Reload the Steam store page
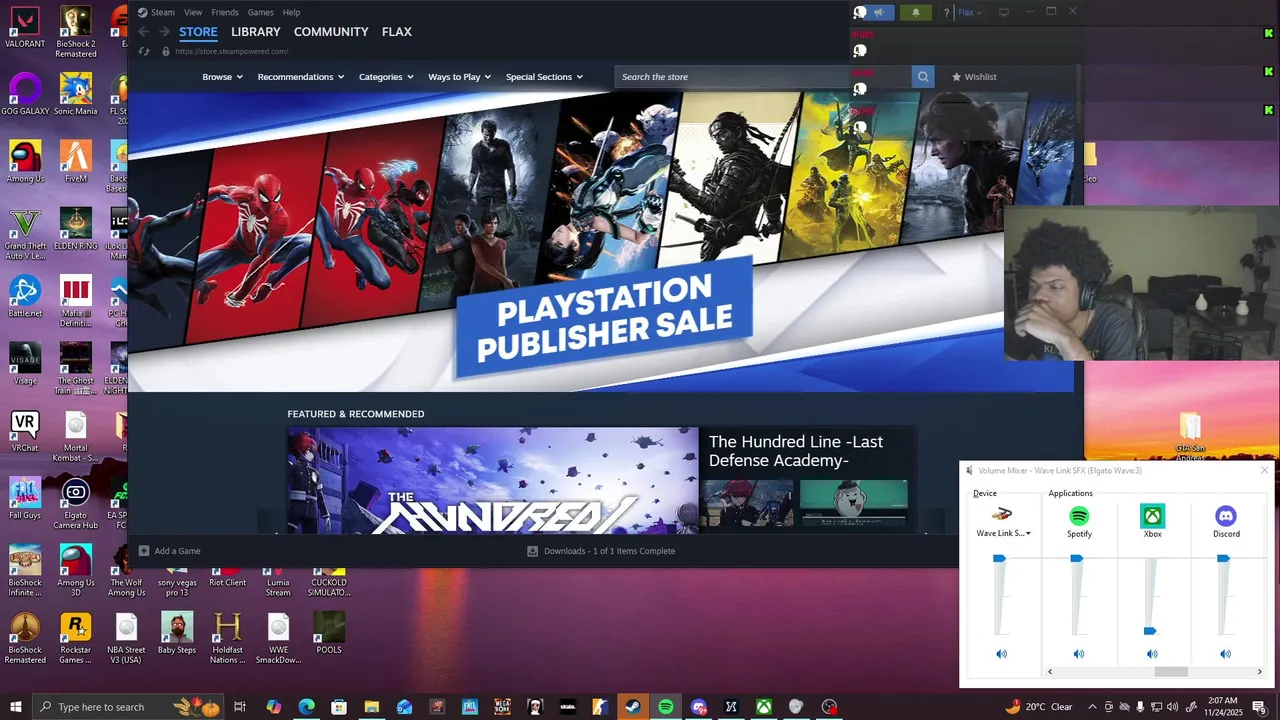 pyautogui.click(x=145, y=51)
